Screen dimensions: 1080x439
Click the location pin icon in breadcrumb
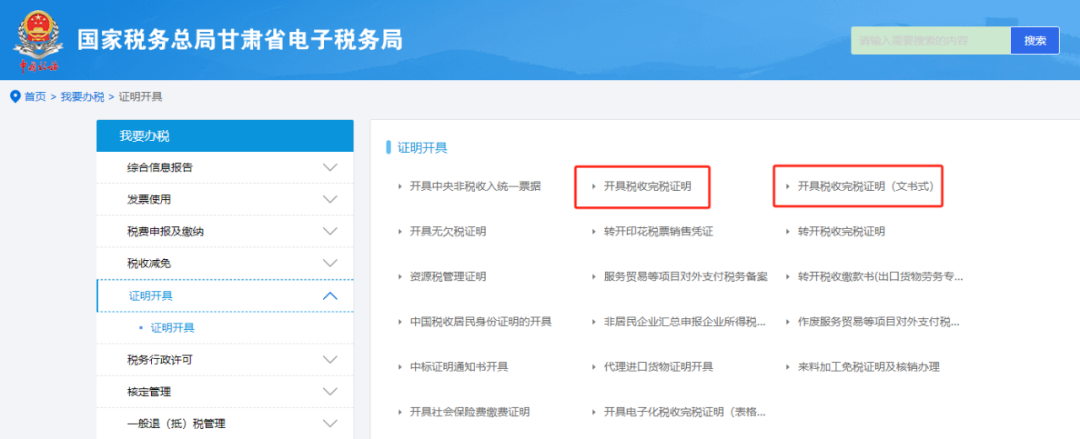[15, 96]
